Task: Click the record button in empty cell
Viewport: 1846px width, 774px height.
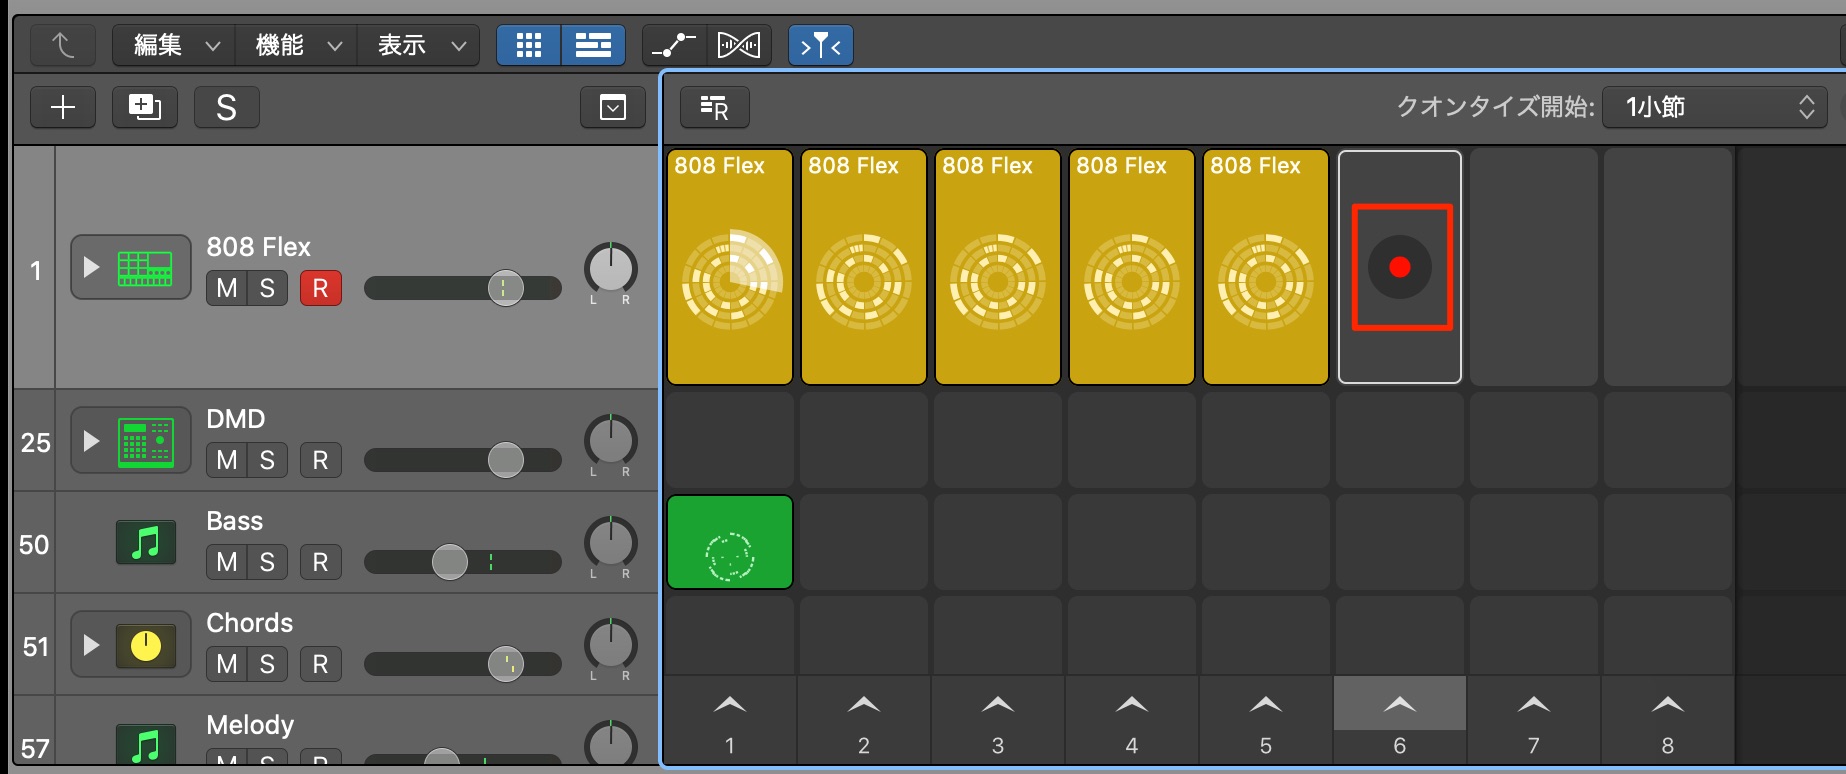Action: 1400,267
